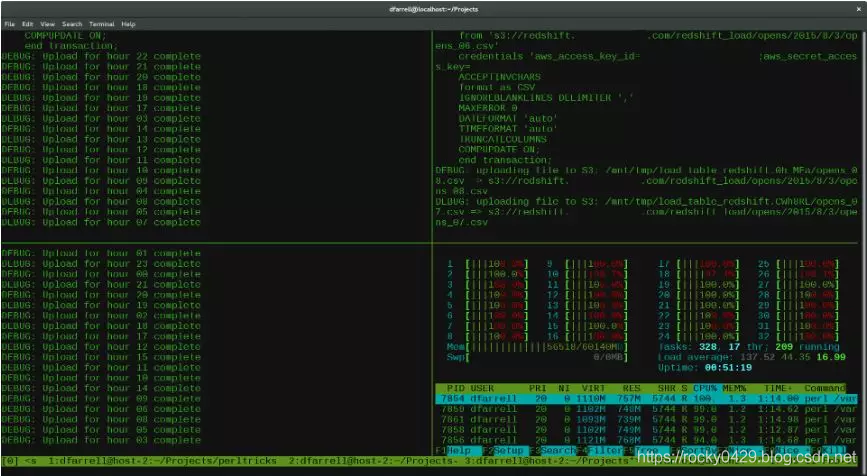Select process row with PID 7856
867x476 pixels.
(x=646, y=441)
